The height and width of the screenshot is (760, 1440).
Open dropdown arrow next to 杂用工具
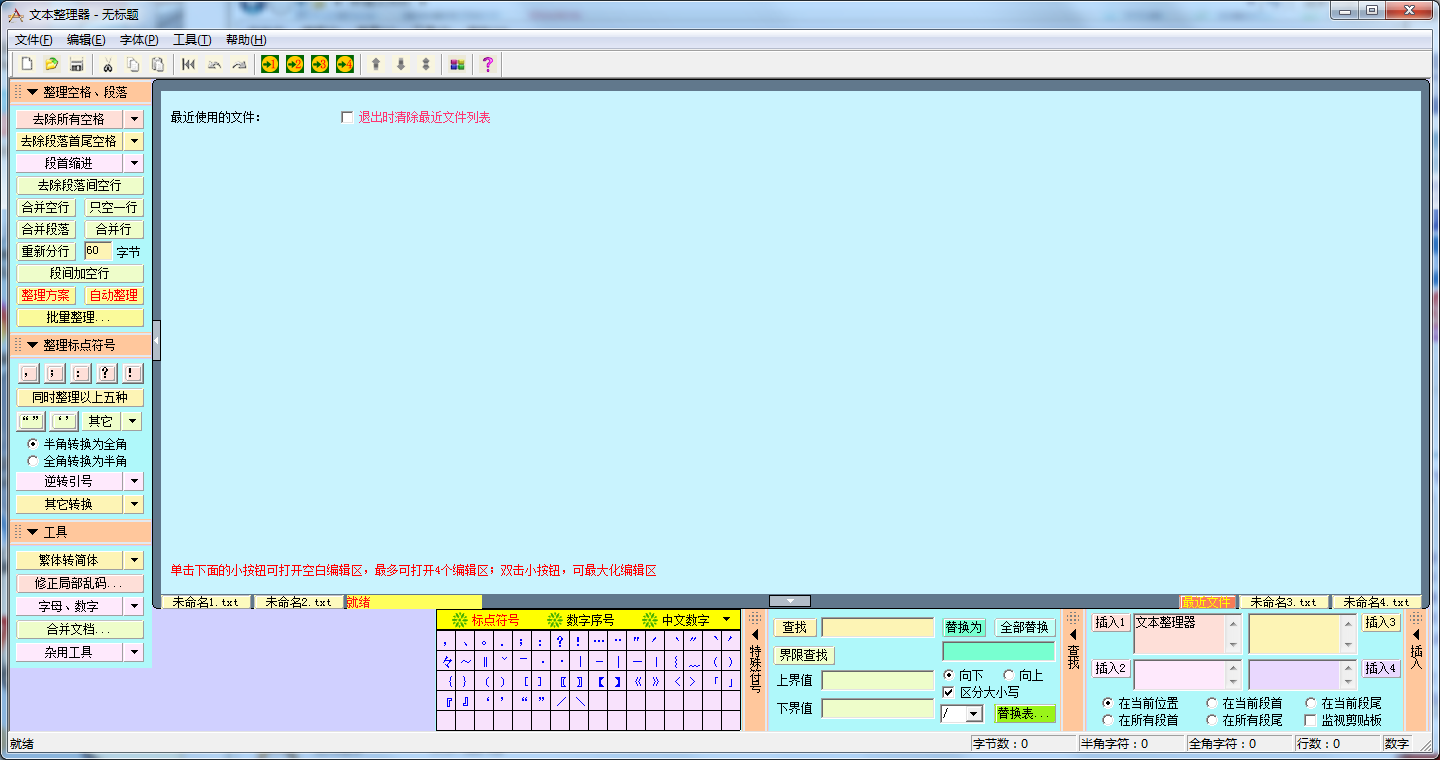tap(134, 652)
